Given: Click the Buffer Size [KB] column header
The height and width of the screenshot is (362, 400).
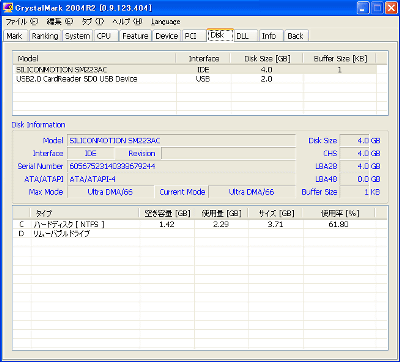Looking at the screenshot, I should pyautogui.click(x=339, y=59).
